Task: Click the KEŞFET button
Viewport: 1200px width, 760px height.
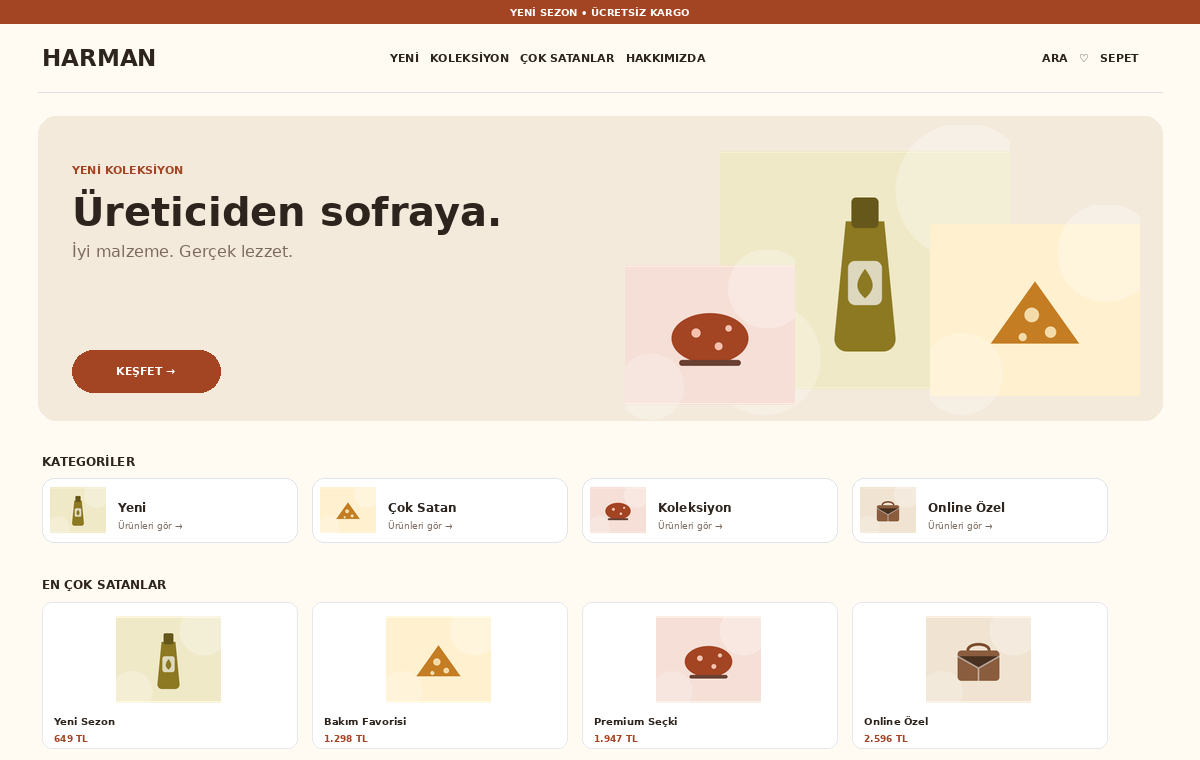Action: click(146, 371)
